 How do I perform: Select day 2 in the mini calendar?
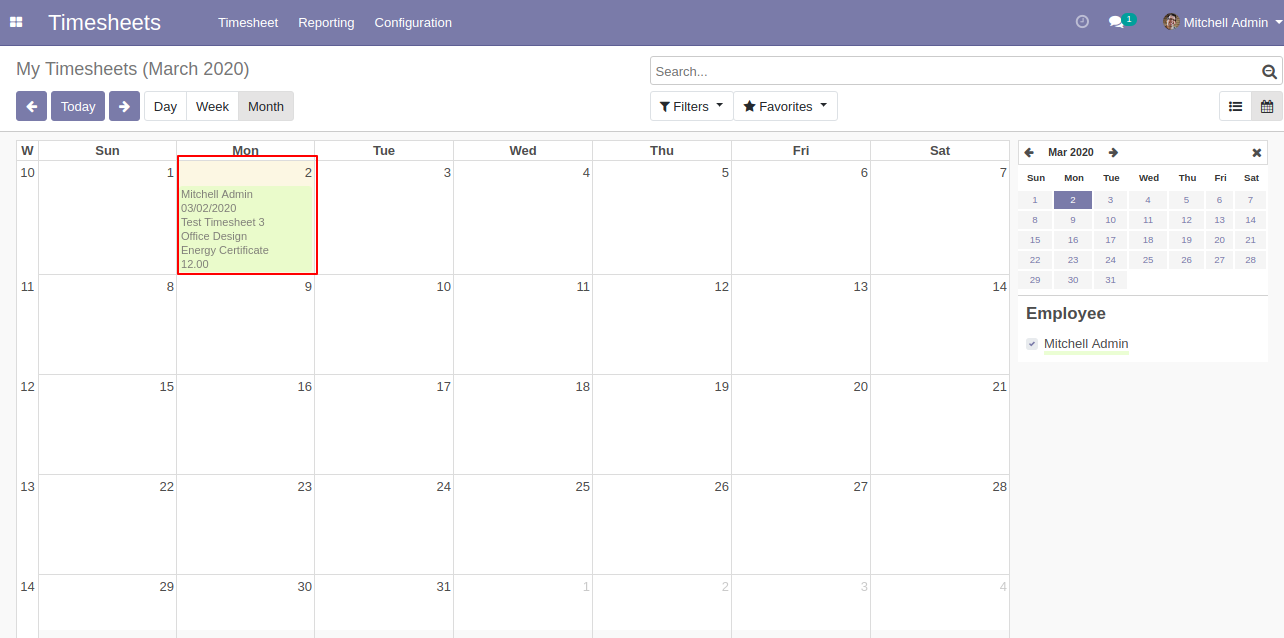1073,200
